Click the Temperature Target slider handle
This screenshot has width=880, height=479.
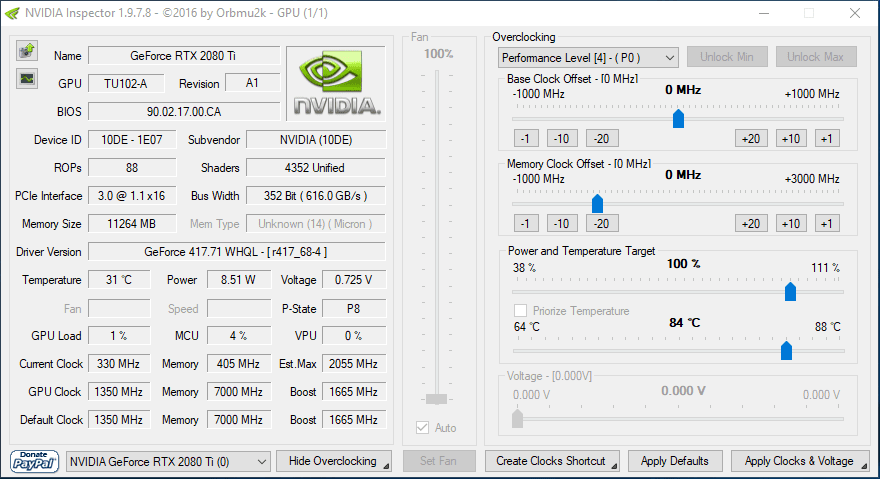[786, 350]
